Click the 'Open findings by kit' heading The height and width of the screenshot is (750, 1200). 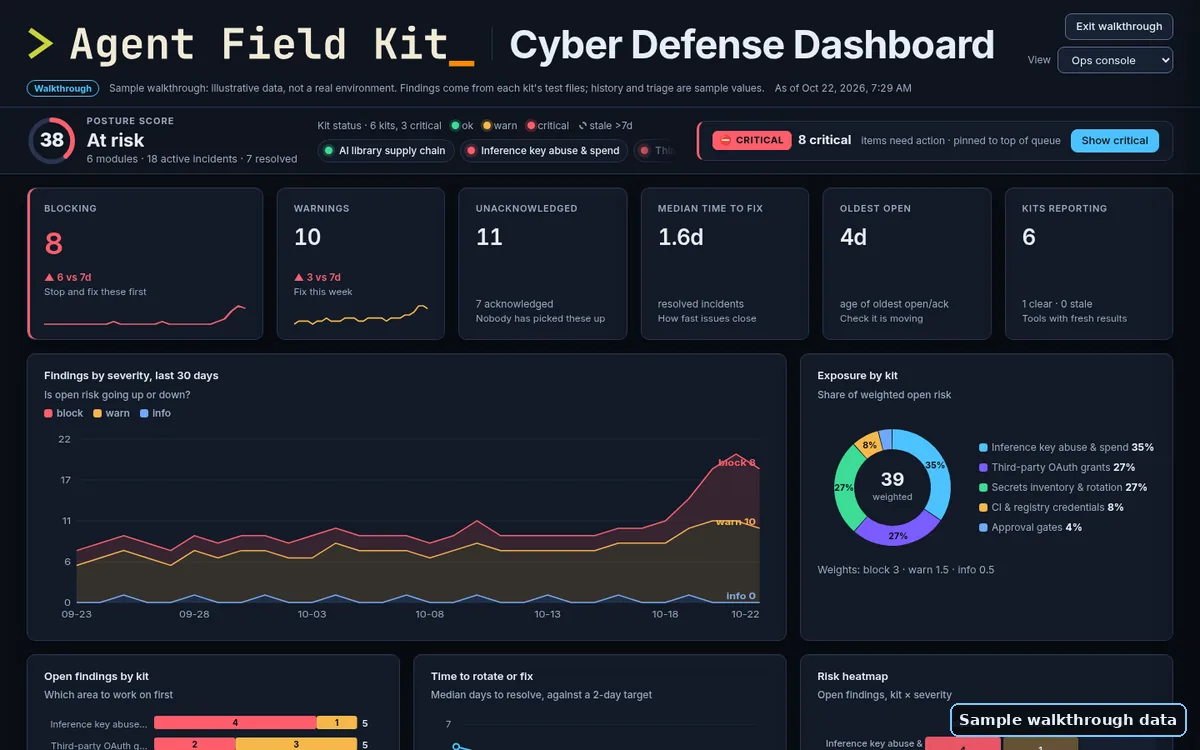[96, 677]
